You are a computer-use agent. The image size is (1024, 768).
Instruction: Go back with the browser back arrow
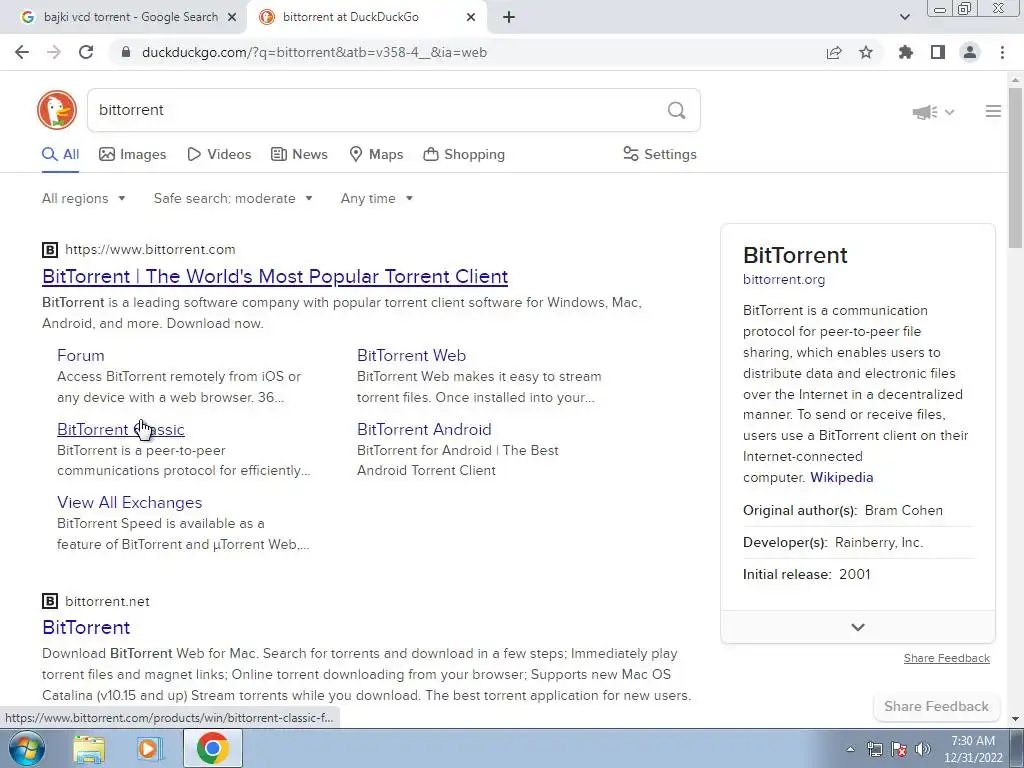pos(22,52)
